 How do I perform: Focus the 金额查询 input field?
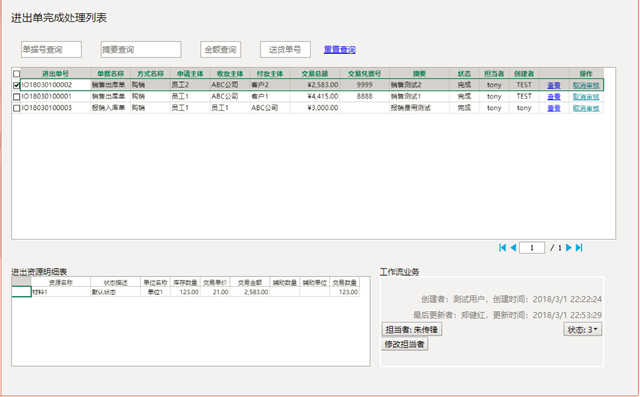[220, 49]
